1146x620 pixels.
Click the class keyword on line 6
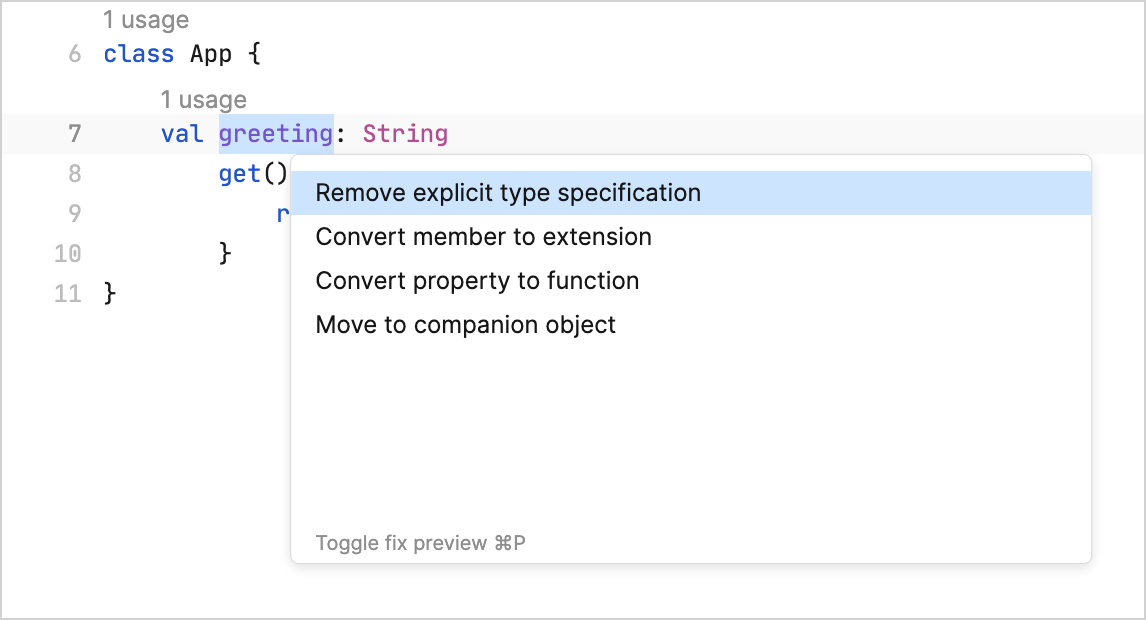pos(138,54)
